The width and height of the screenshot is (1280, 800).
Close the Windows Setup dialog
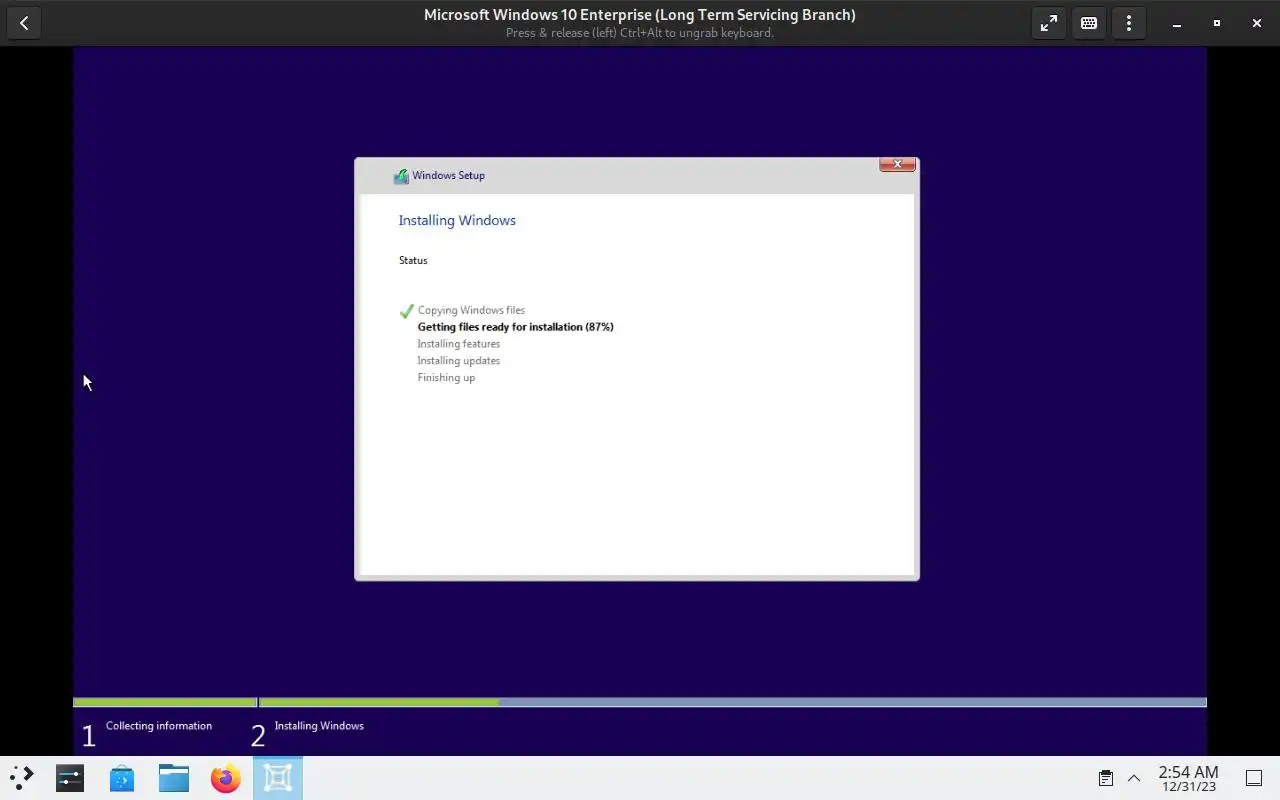pos(897,165)
